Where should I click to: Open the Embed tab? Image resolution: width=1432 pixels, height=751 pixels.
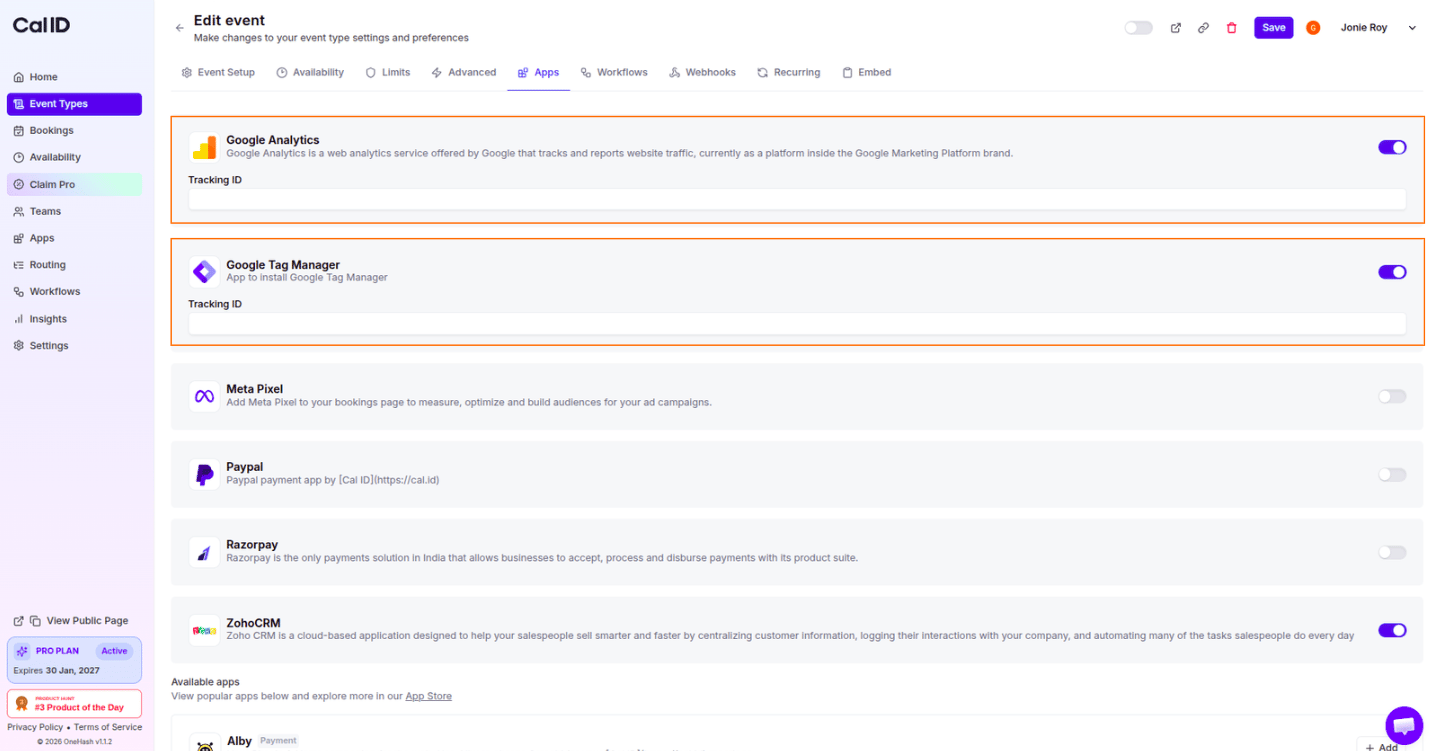coord(866,72)
